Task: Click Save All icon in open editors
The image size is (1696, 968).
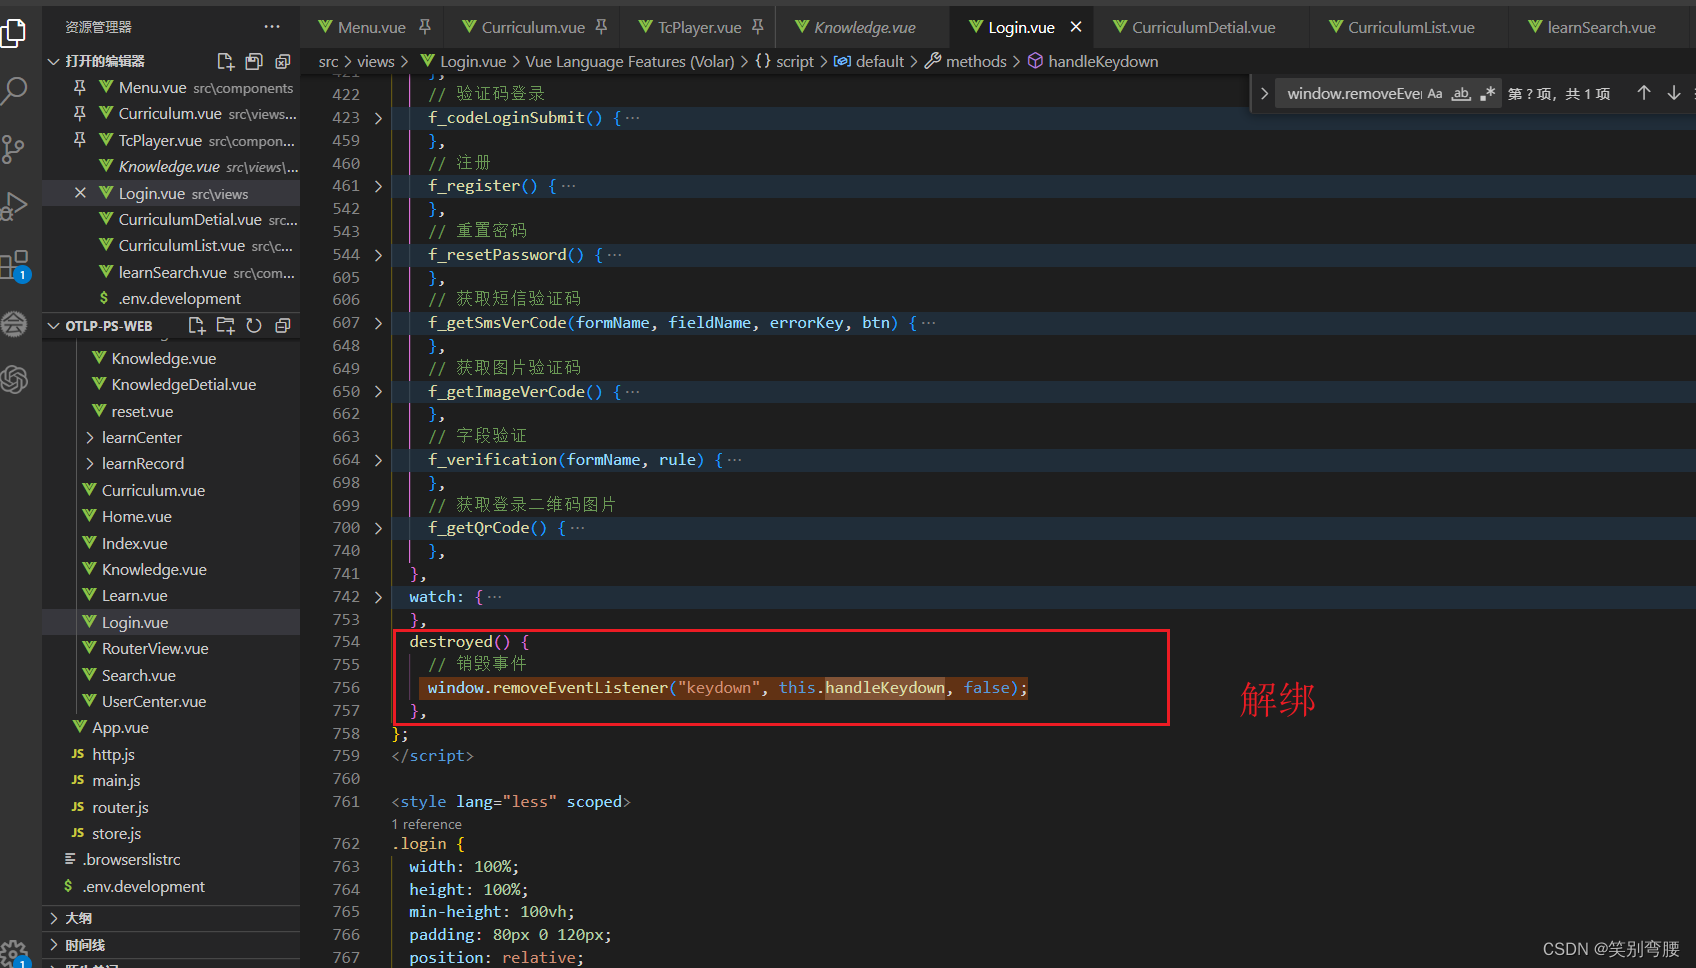Action: (254, 61)
